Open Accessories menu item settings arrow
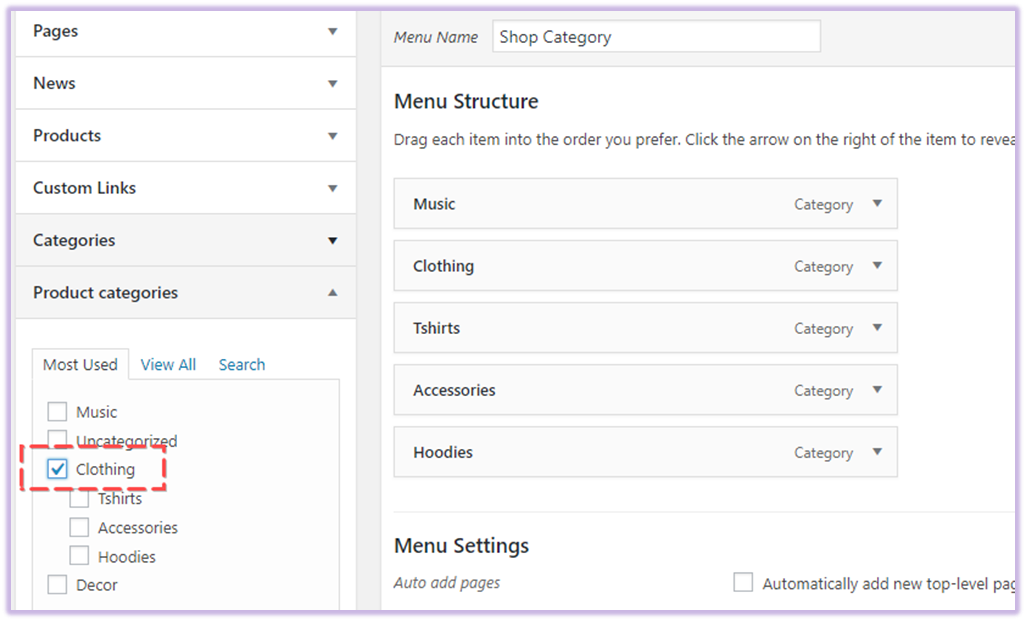Image resolution: width=1026 pixels, height=621 pixels. pyautogui.click(x=877, y=390)
